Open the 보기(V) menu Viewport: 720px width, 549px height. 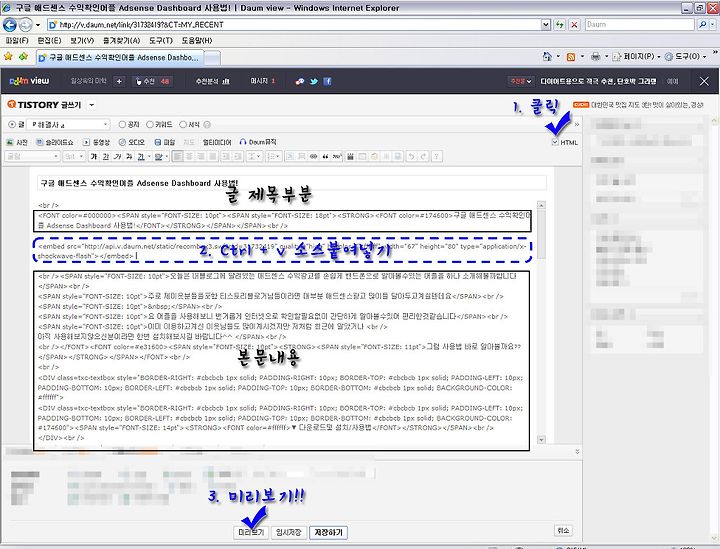82,40
